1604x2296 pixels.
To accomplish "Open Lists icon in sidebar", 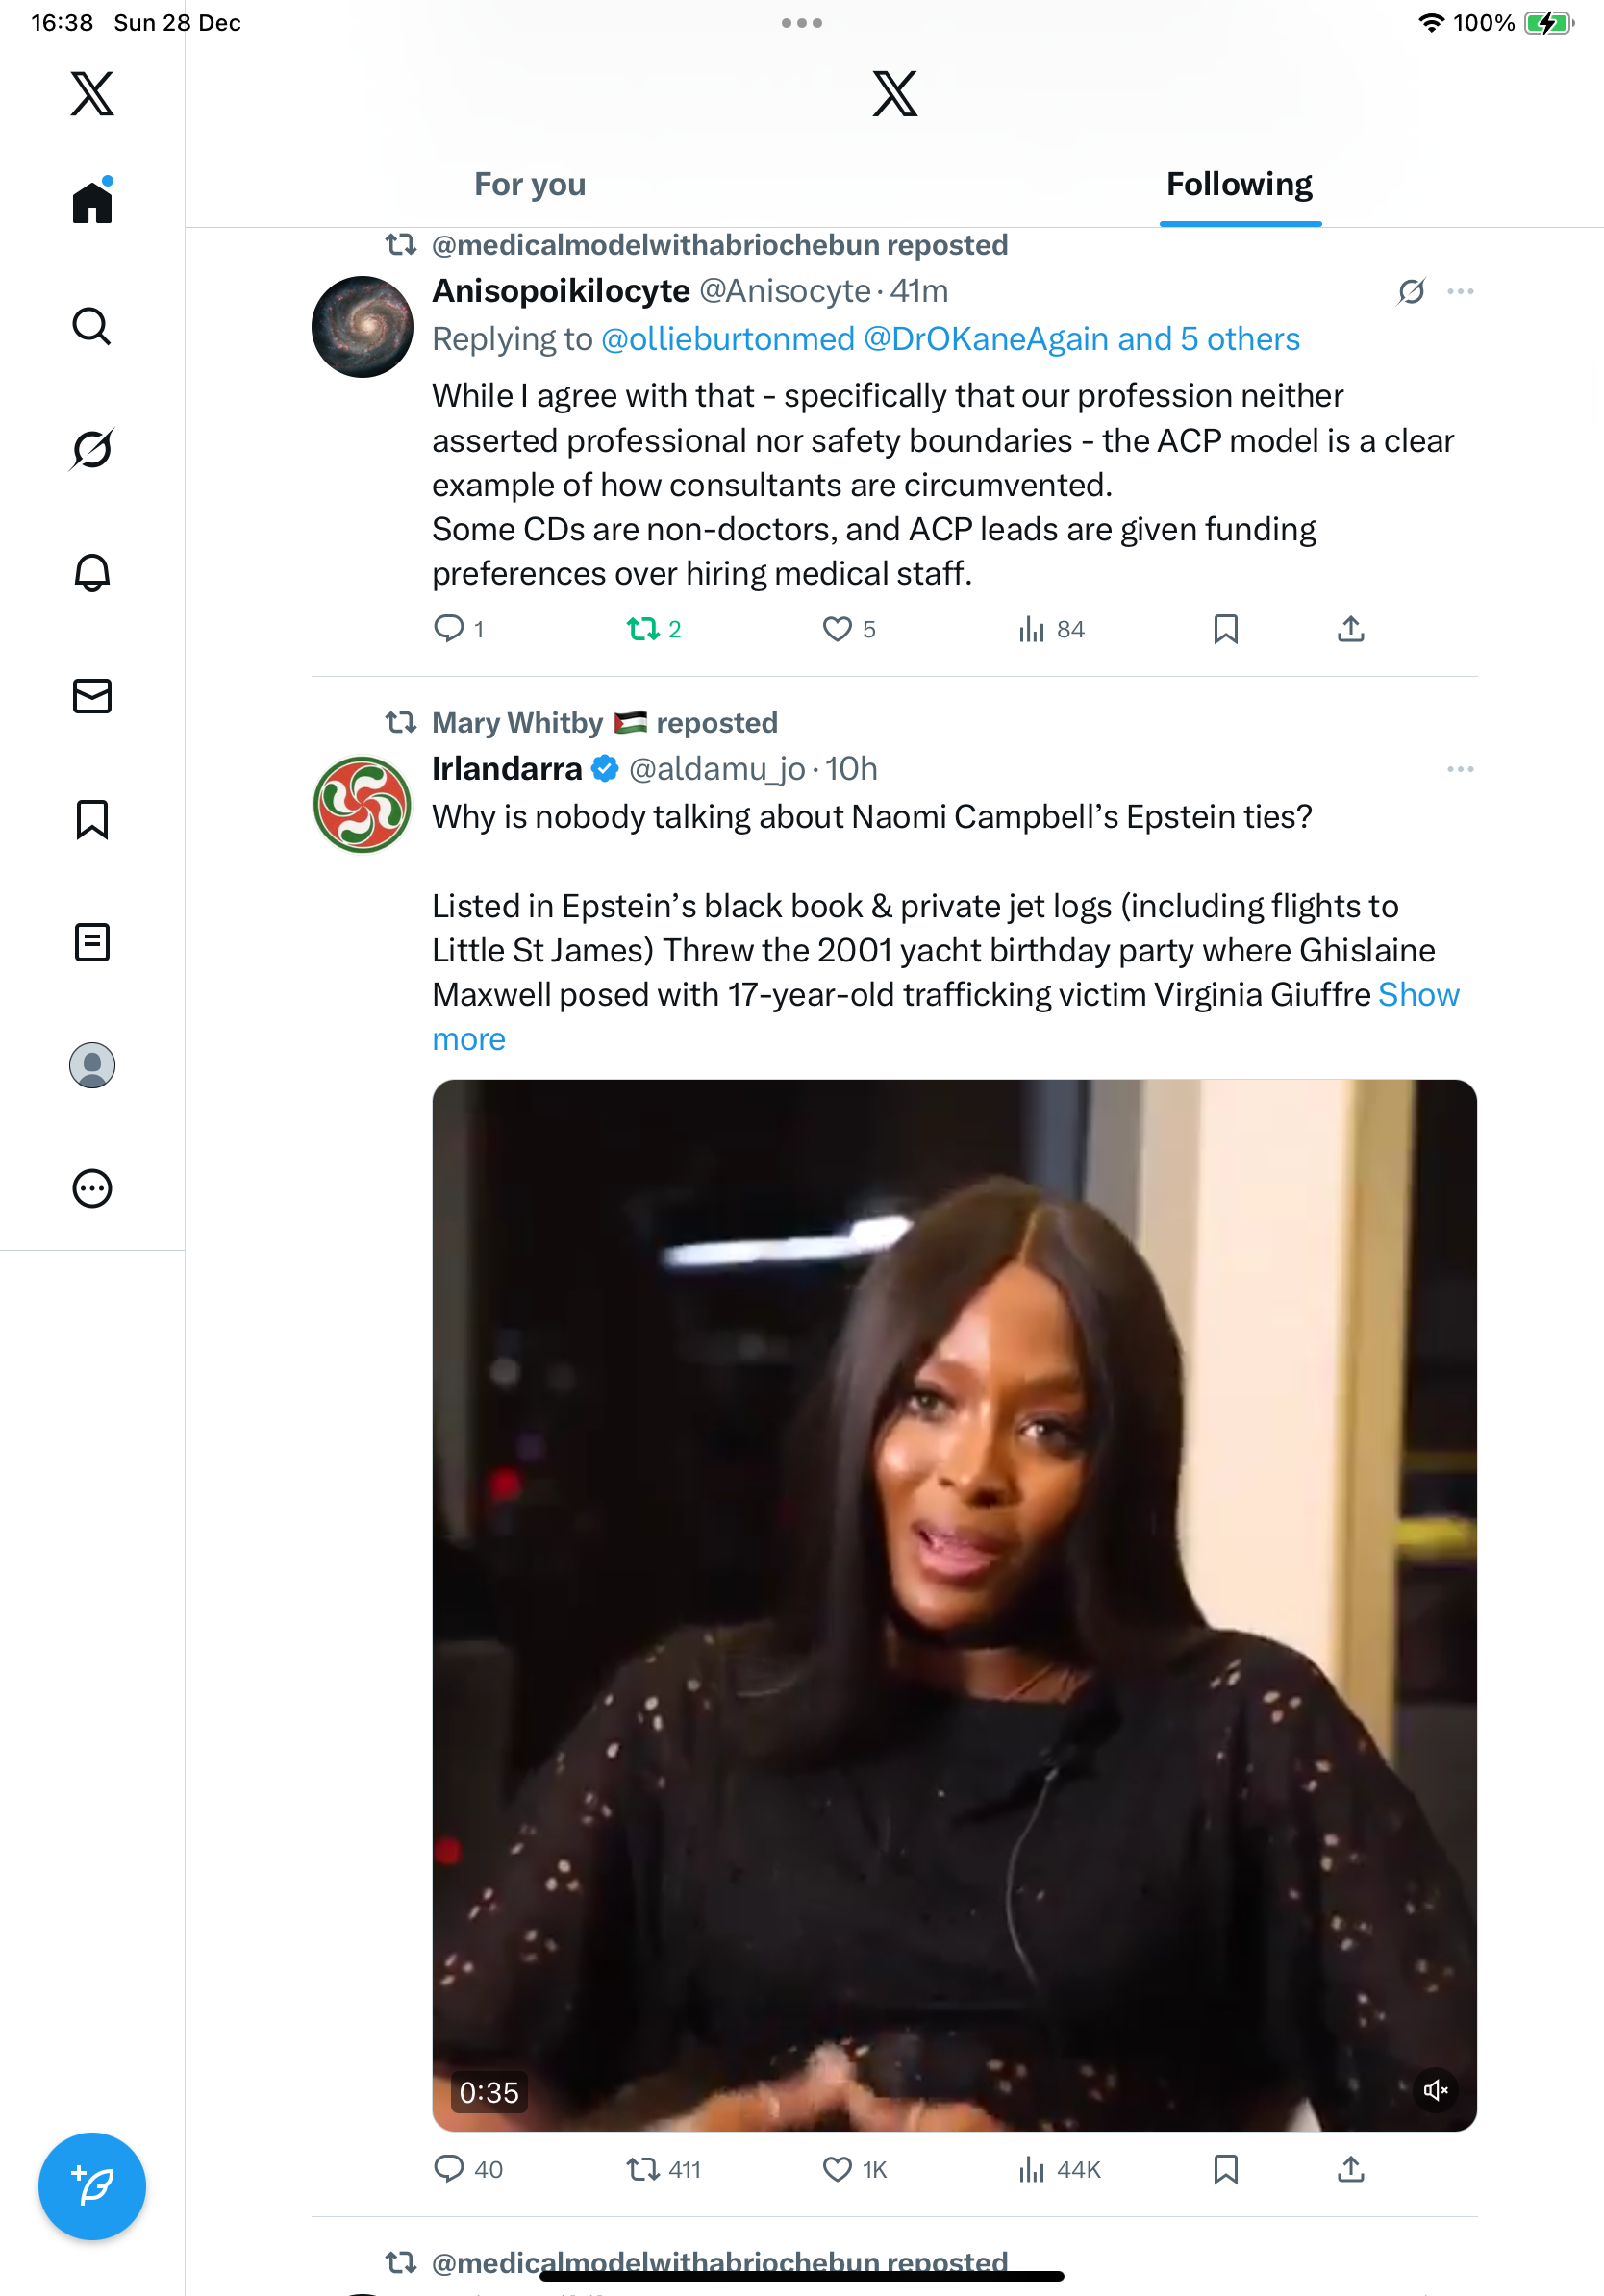I will click(92, 942).
